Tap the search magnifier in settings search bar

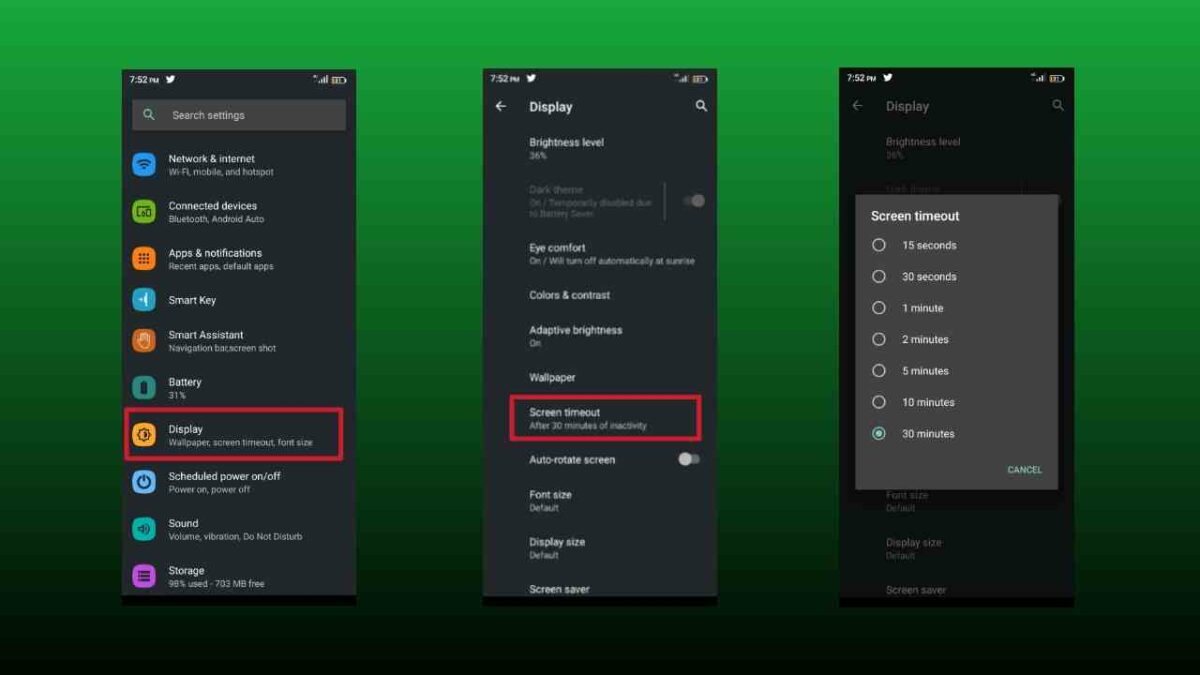point(149,115)
